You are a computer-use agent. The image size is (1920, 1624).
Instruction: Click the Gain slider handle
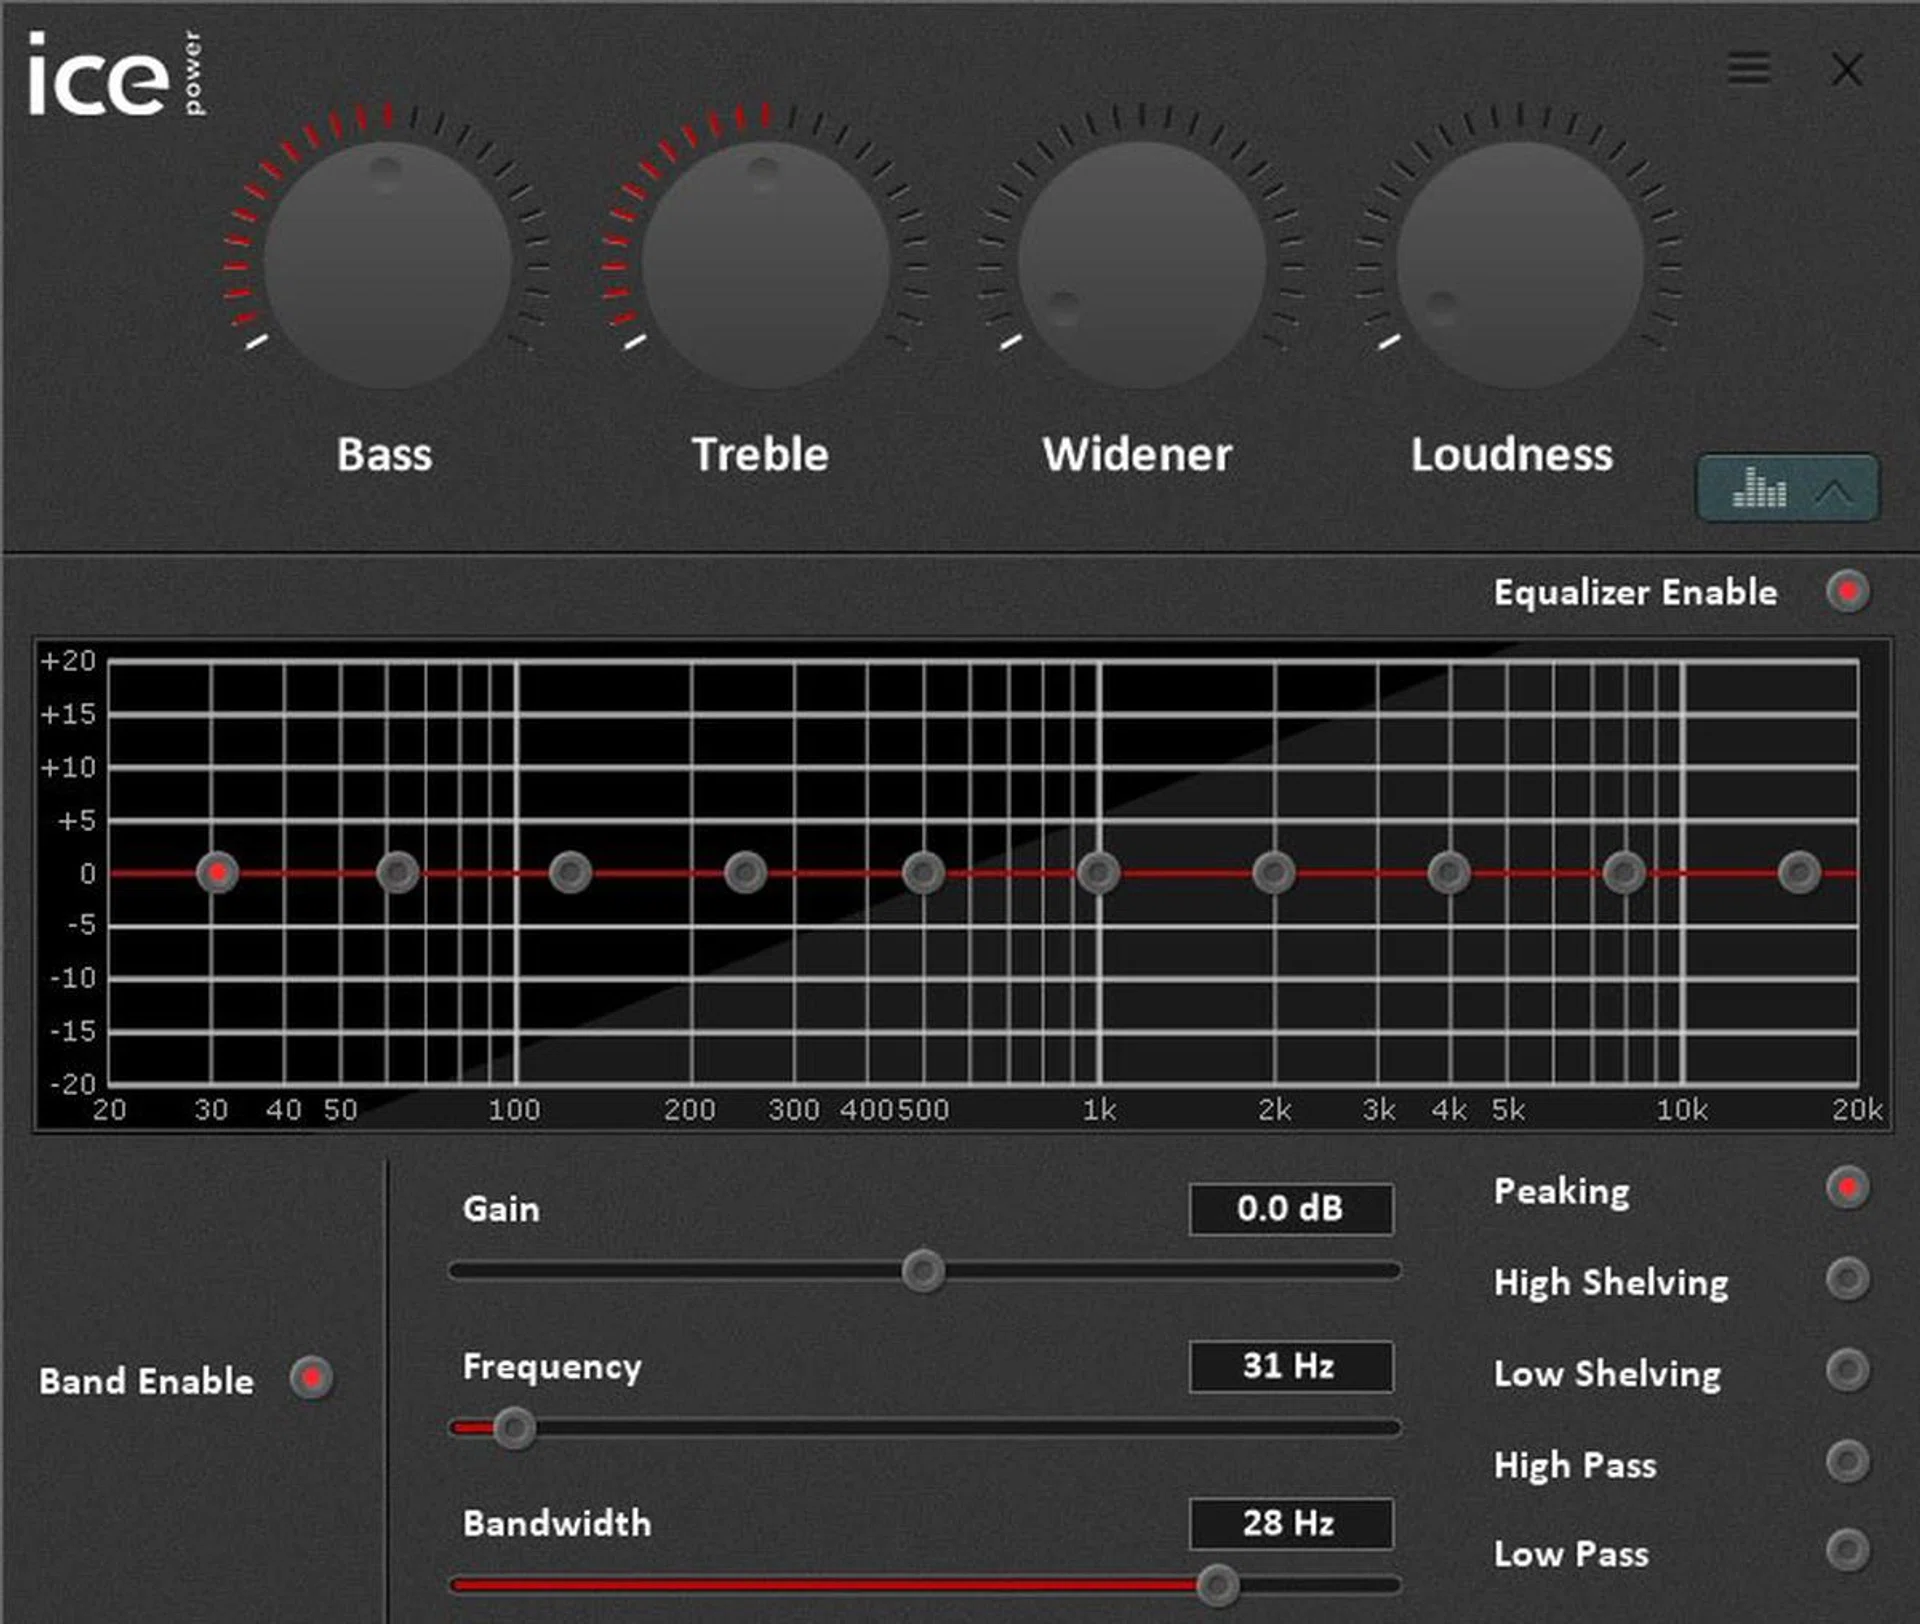click(921, 1271)
